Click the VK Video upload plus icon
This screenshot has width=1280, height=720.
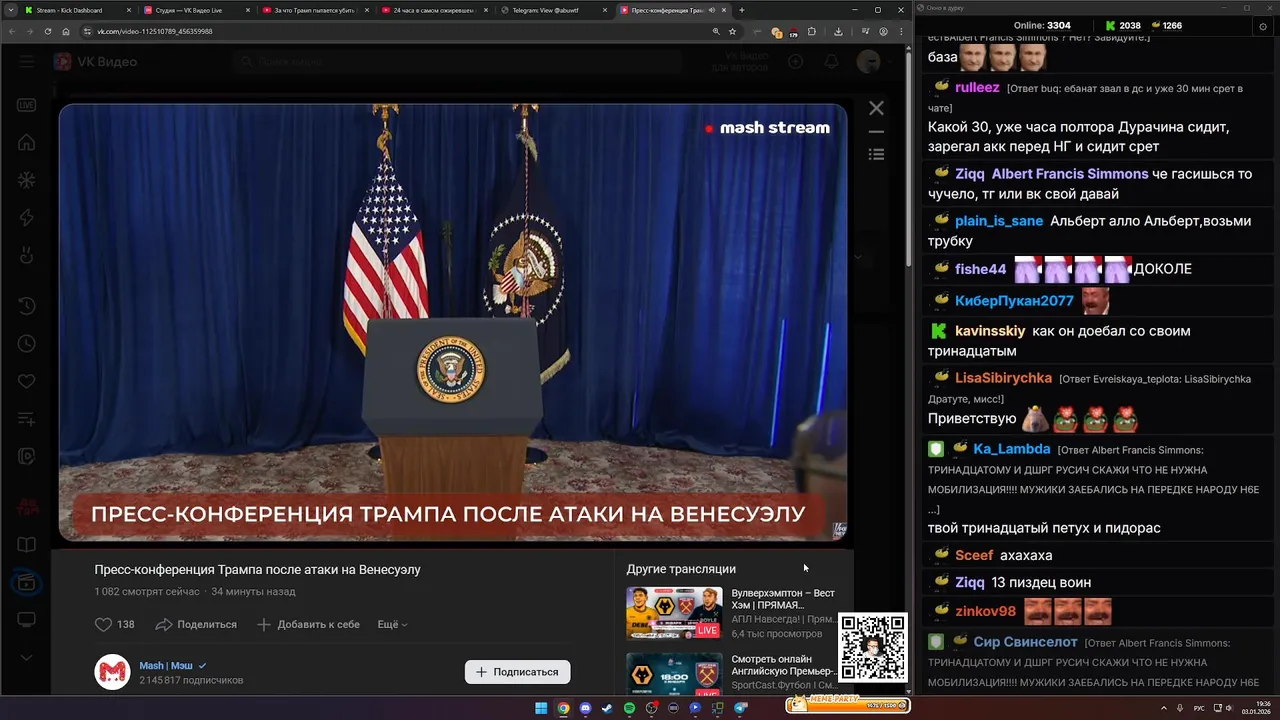[x=795, y=62]
